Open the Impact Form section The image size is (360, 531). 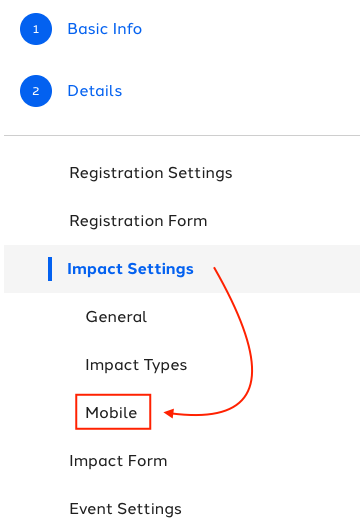pyautogui.click(x=118, y=461)
